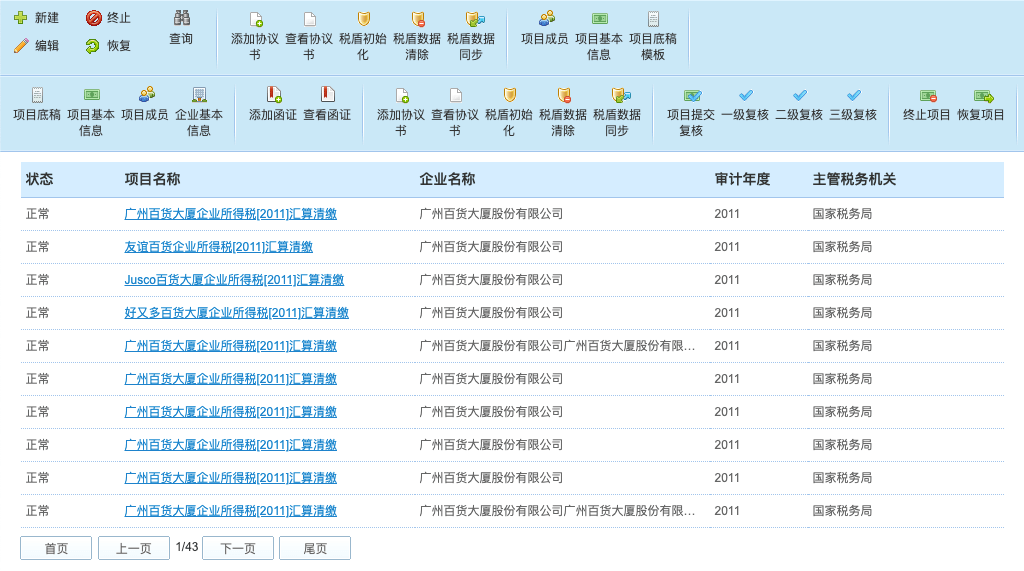1024x571 pixels.
Task: Open the 企业基本信息 icon
Action: pyautogui.click(x=199, y=112)
